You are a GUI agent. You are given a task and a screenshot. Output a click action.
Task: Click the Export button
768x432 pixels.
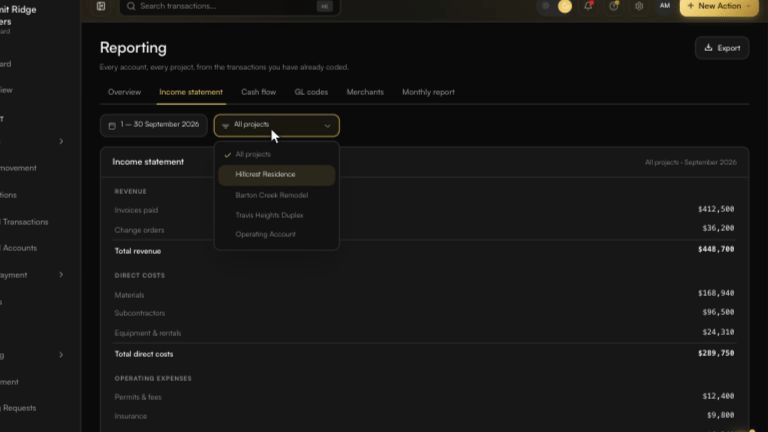coord(722,48)
